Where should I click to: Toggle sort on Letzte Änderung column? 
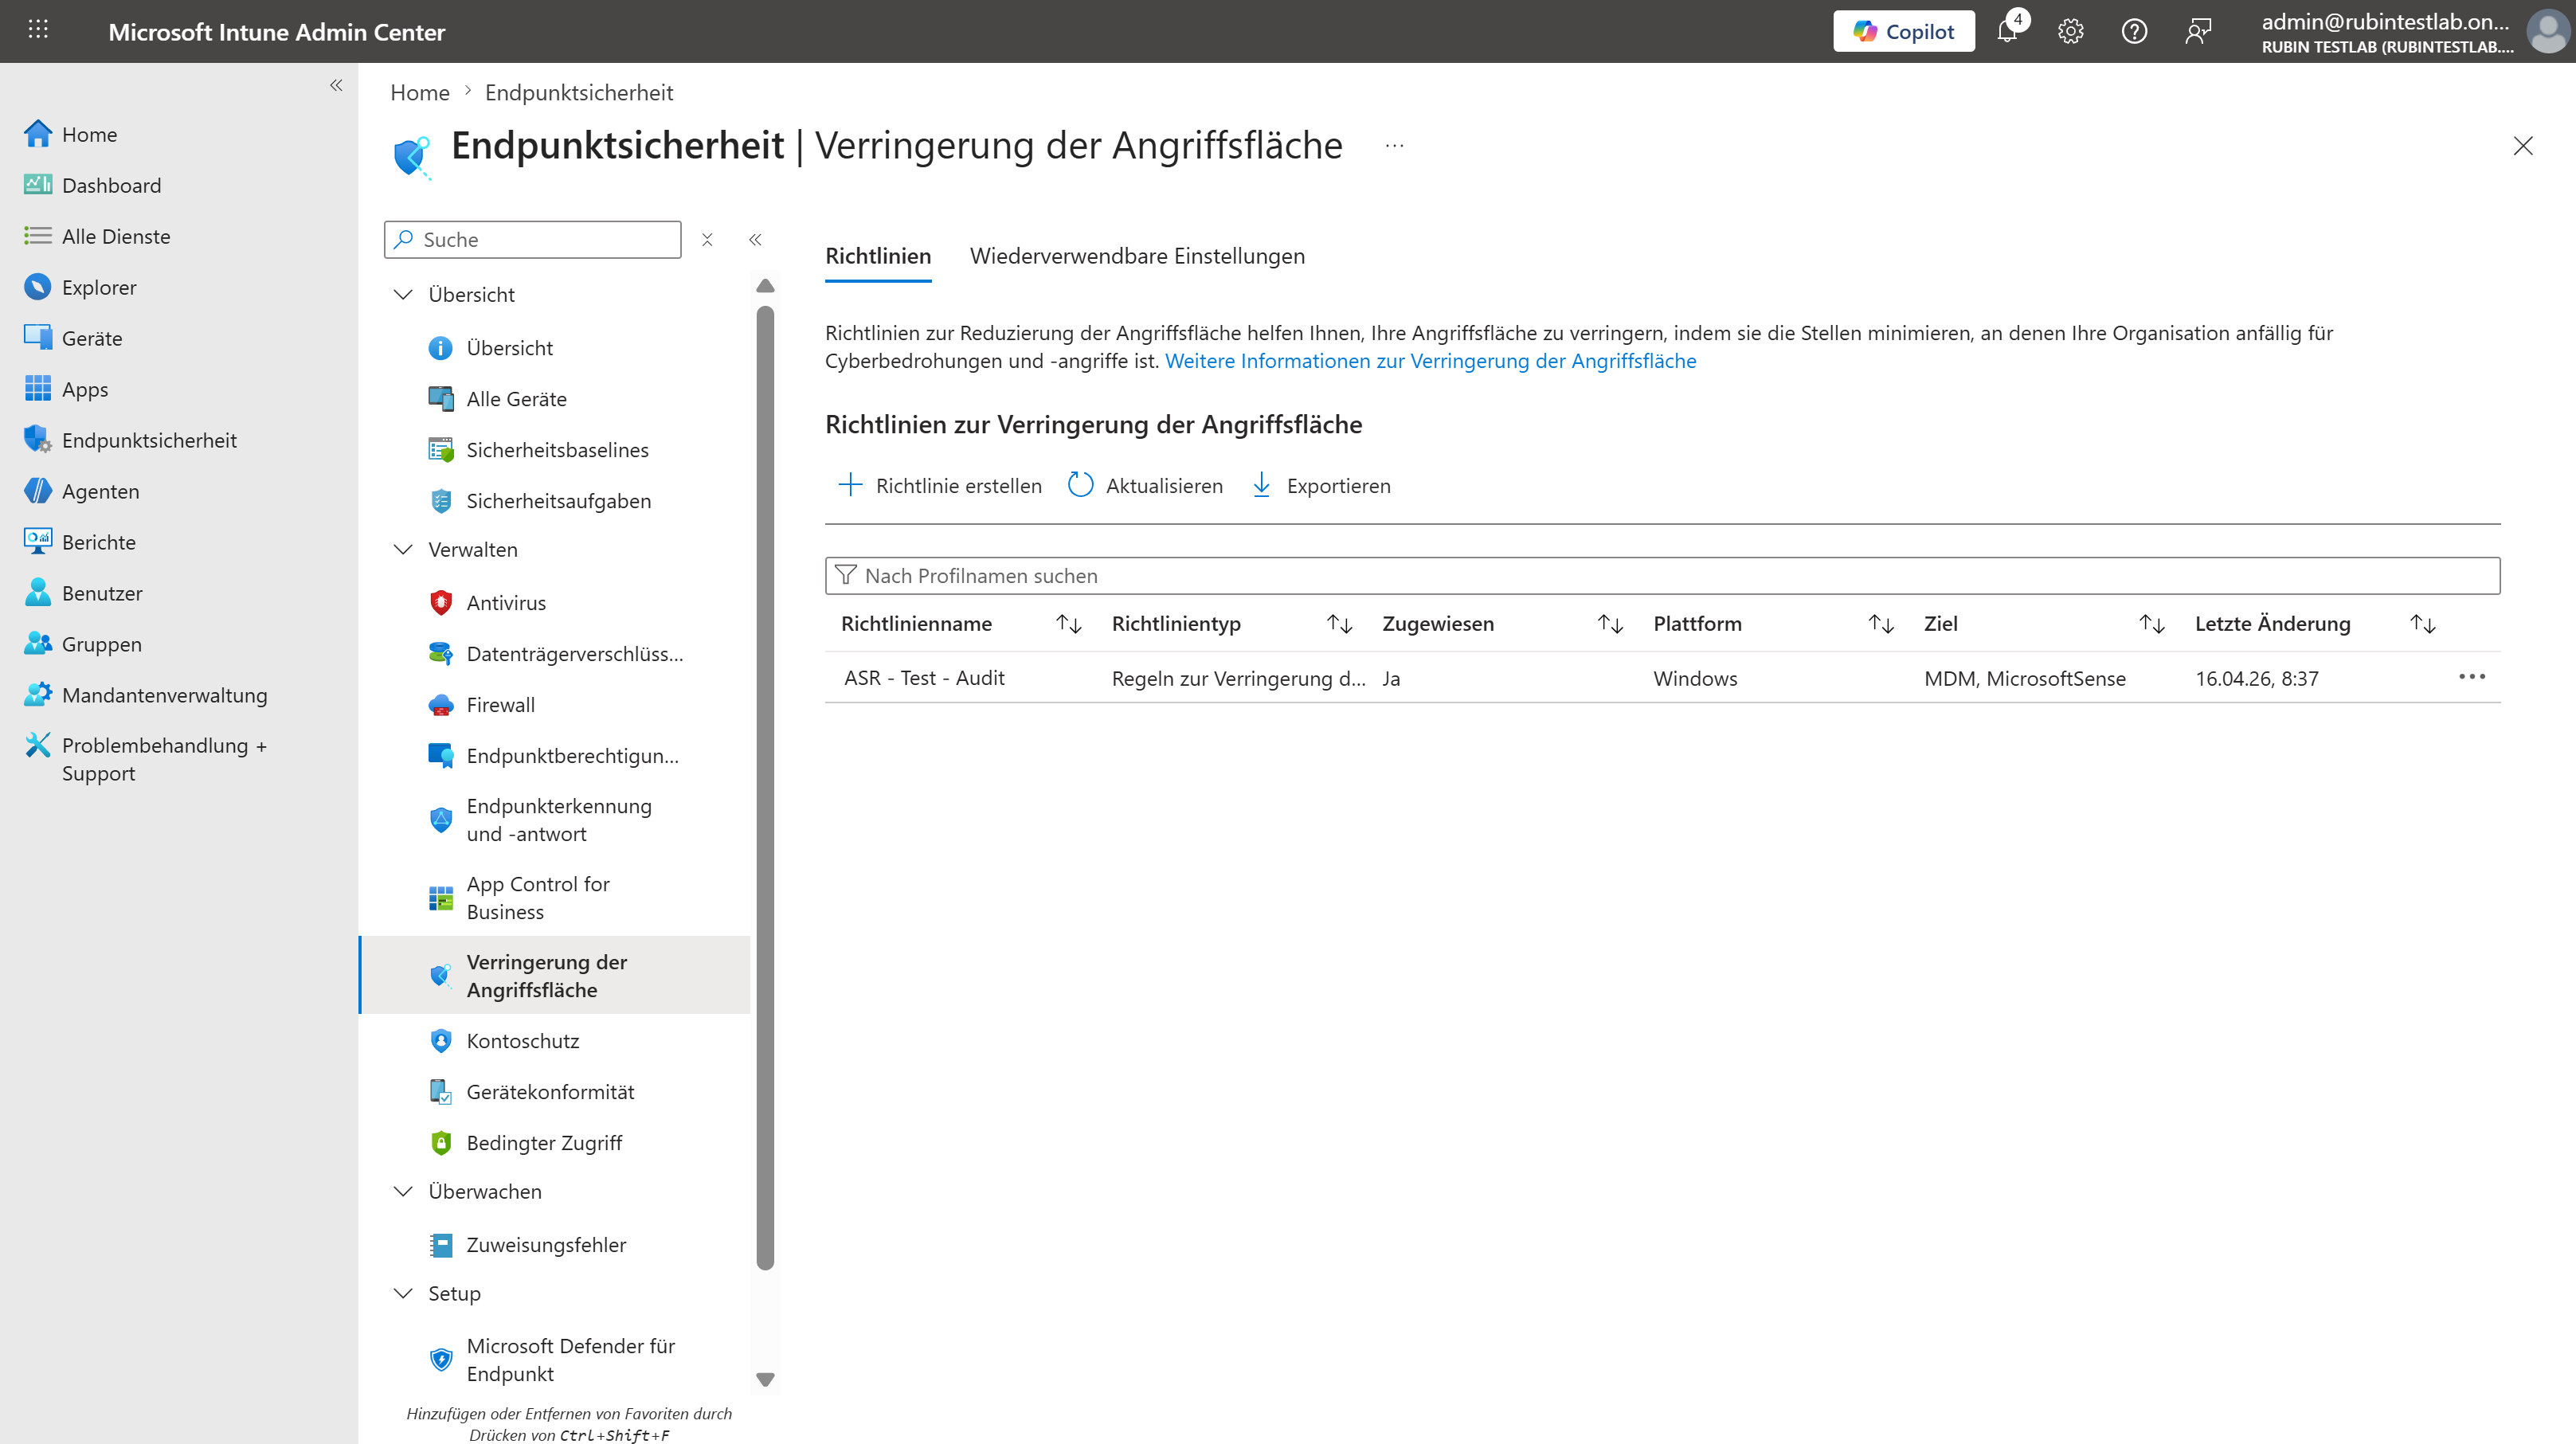click(2422, 624)
